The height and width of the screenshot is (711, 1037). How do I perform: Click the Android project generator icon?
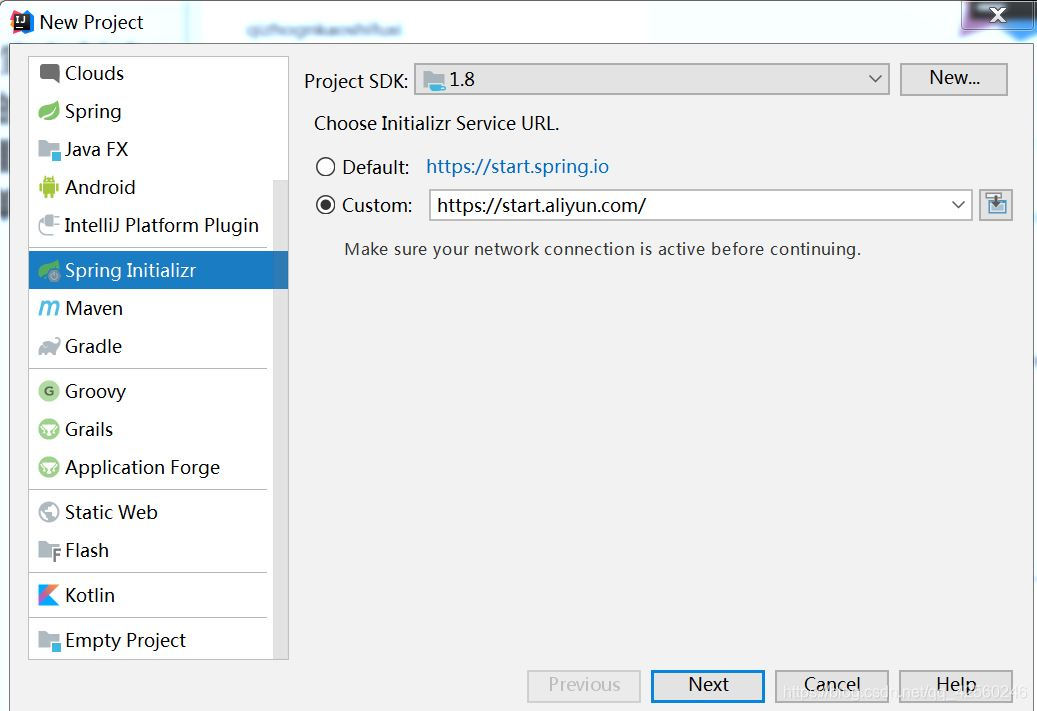click(48, 187)
